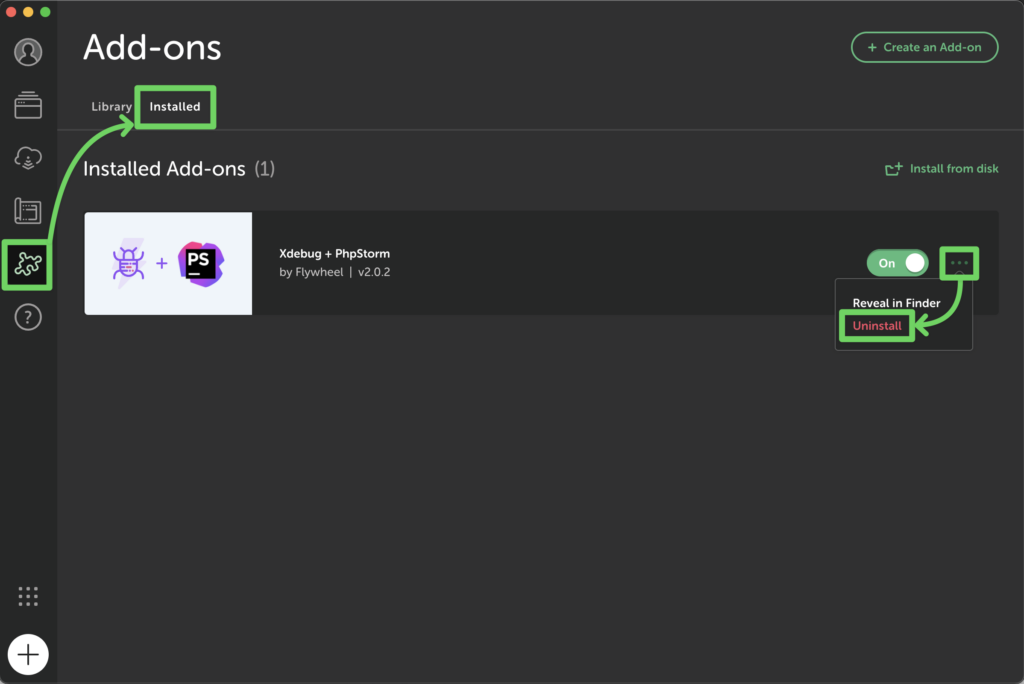Toggle the Xdebug + PhpStorm On switch
Screen dimensions: 1024x684
(x=897, y=263)
